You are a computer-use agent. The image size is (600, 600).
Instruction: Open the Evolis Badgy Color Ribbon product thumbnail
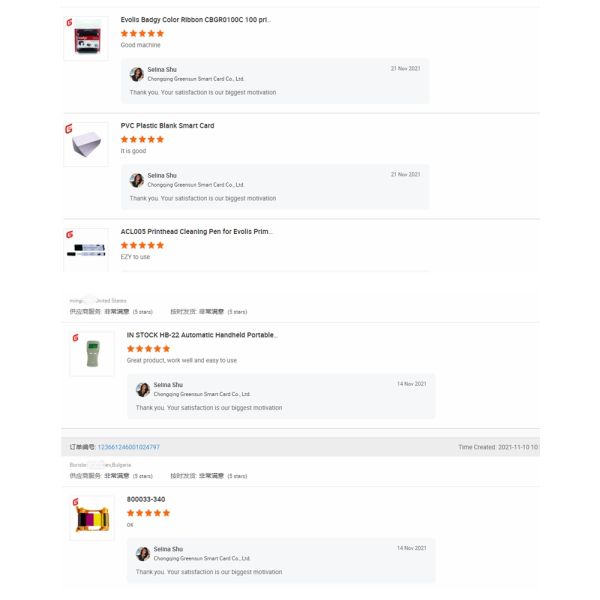click(x=85, y=39)
